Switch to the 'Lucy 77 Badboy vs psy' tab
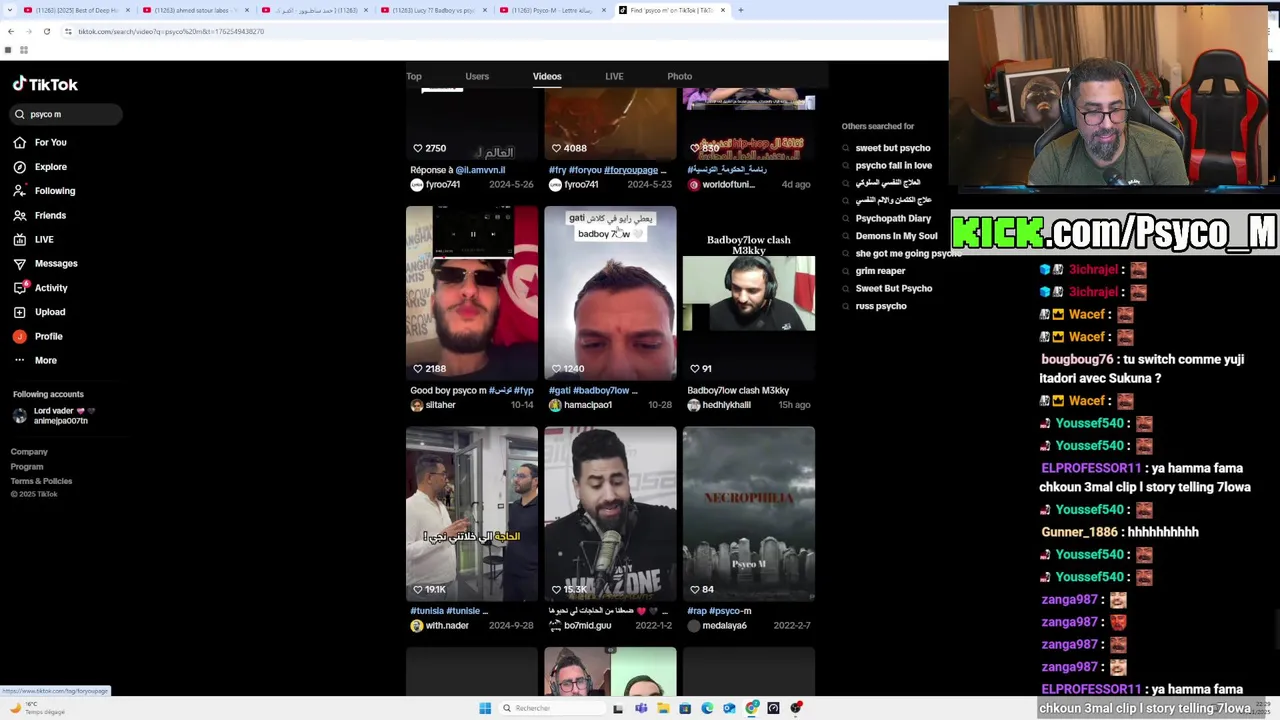Image resolution: width=1280 pixels, height=720 pixels. (x=432, y=10)
